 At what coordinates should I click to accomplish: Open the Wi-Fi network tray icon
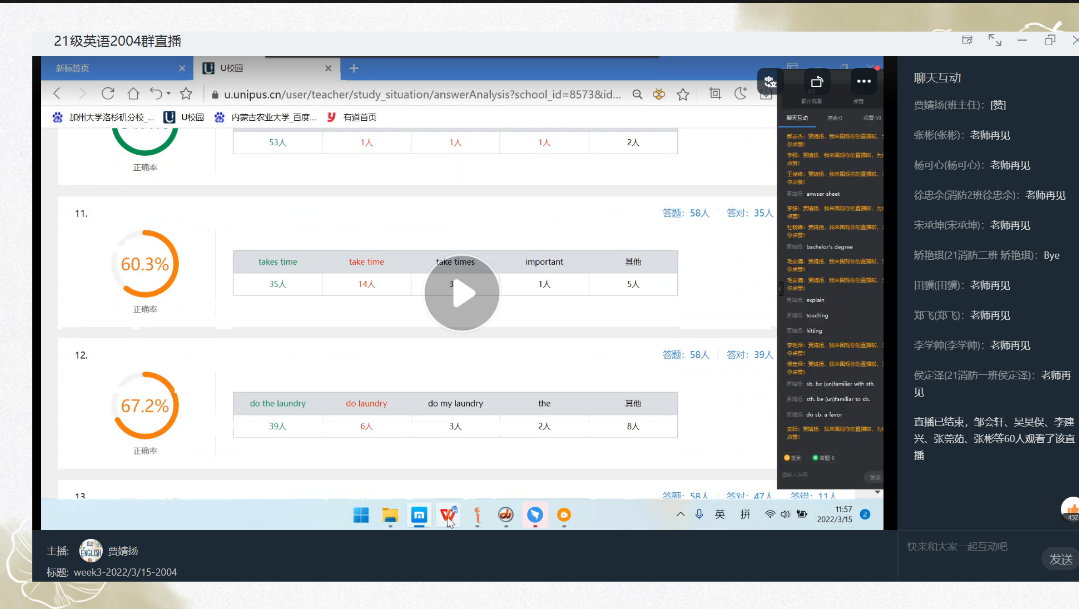pyautogui.click(x=769, y=514)
